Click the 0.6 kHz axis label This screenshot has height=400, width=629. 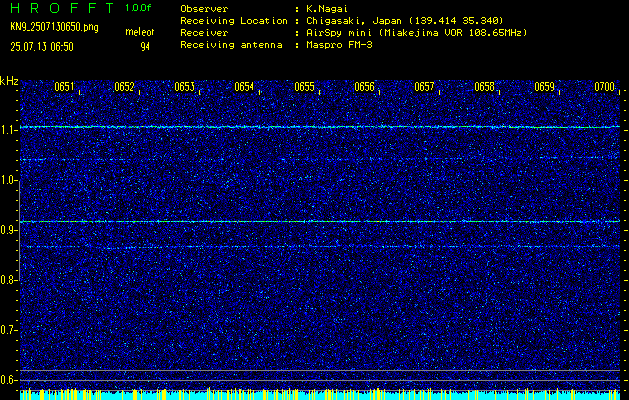pyautogui.click(x=7, y=380)
